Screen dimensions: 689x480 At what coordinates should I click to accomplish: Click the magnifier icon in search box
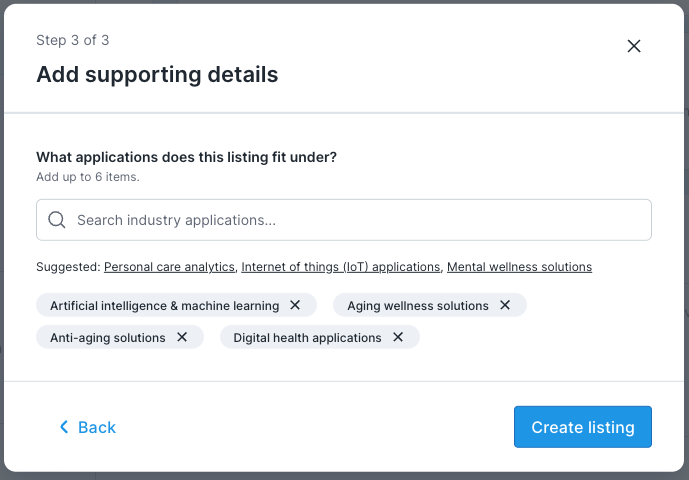(57, 220)
